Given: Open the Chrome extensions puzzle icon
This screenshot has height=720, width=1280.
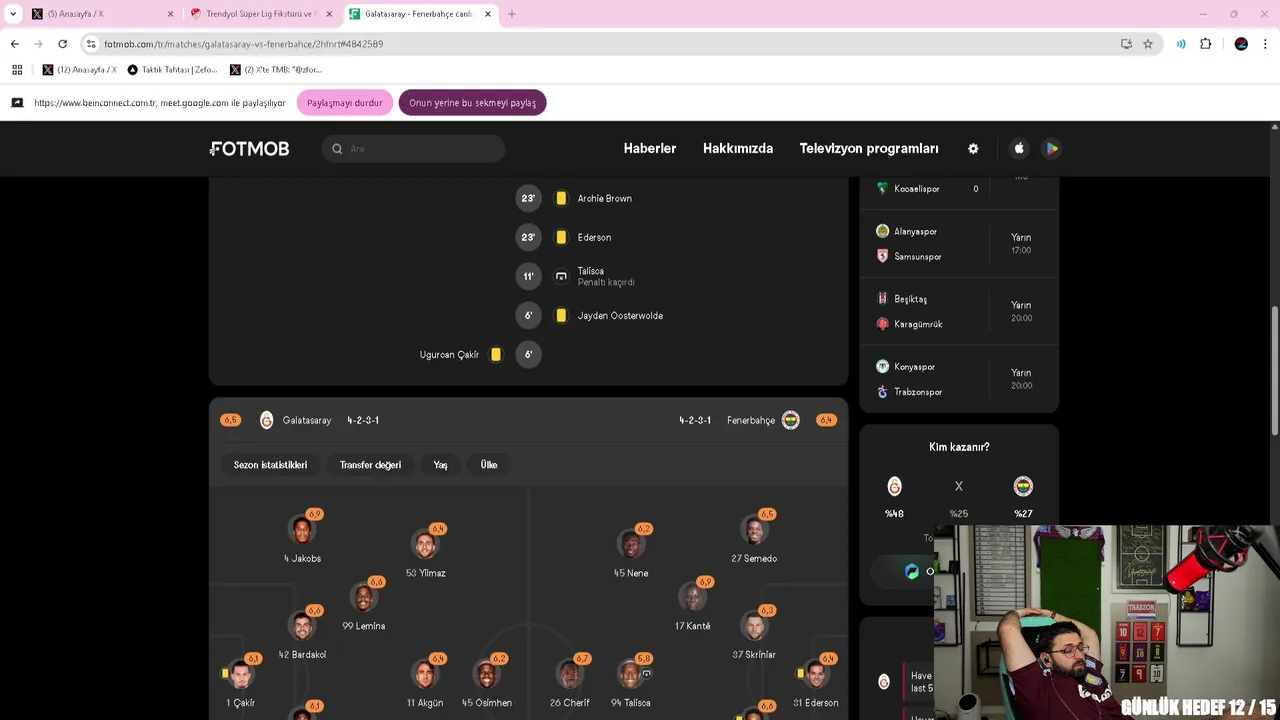Looking at the screenshot, I should [x=1206, y=44].
